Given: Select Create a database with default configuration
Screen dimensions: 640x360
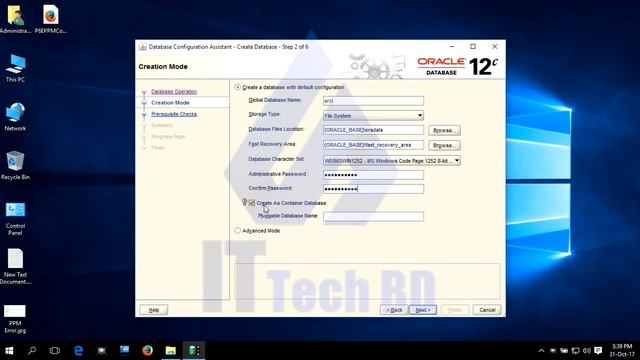Looking at the screenshot, I should click(238, 87).
